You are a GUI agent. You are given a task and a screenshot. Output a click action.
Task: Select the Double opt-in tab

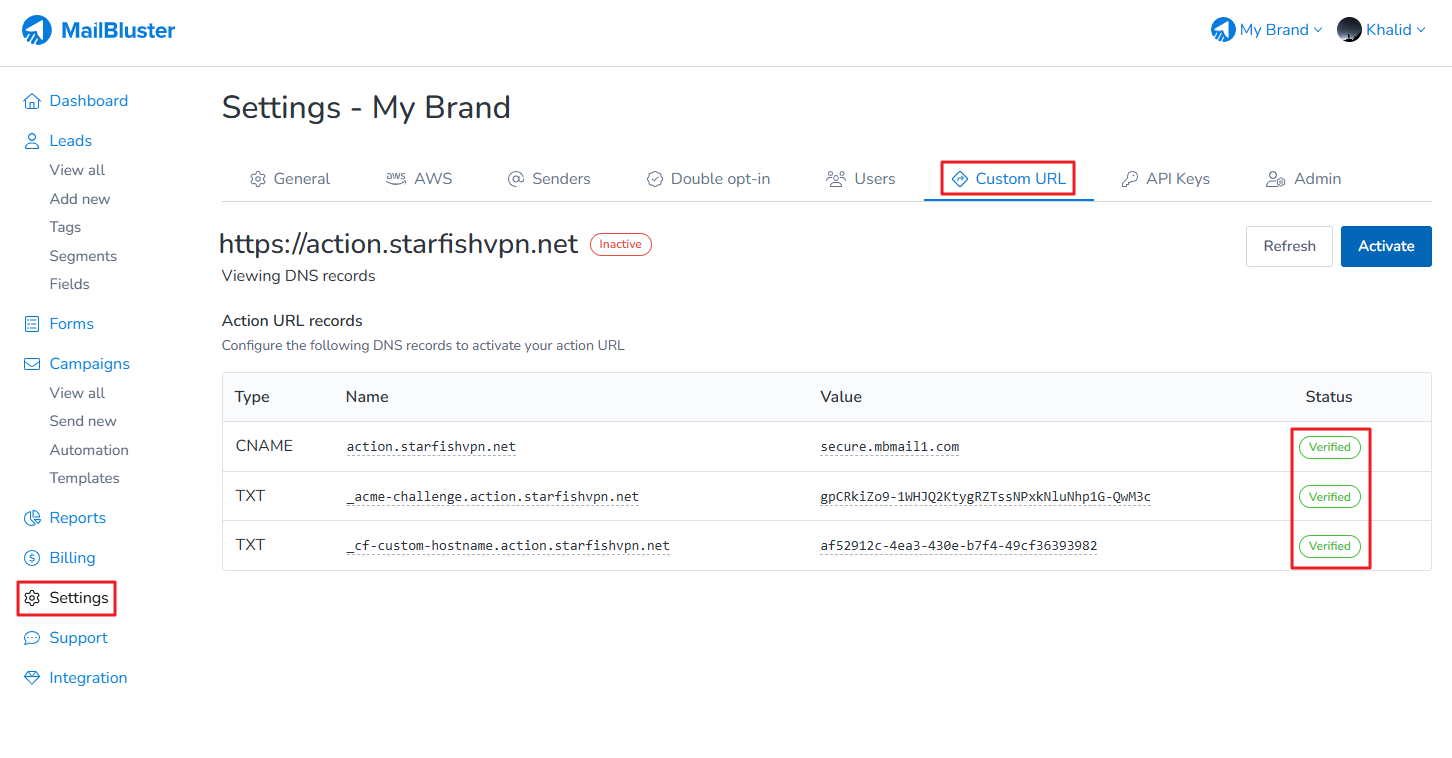tap(708, 179)
